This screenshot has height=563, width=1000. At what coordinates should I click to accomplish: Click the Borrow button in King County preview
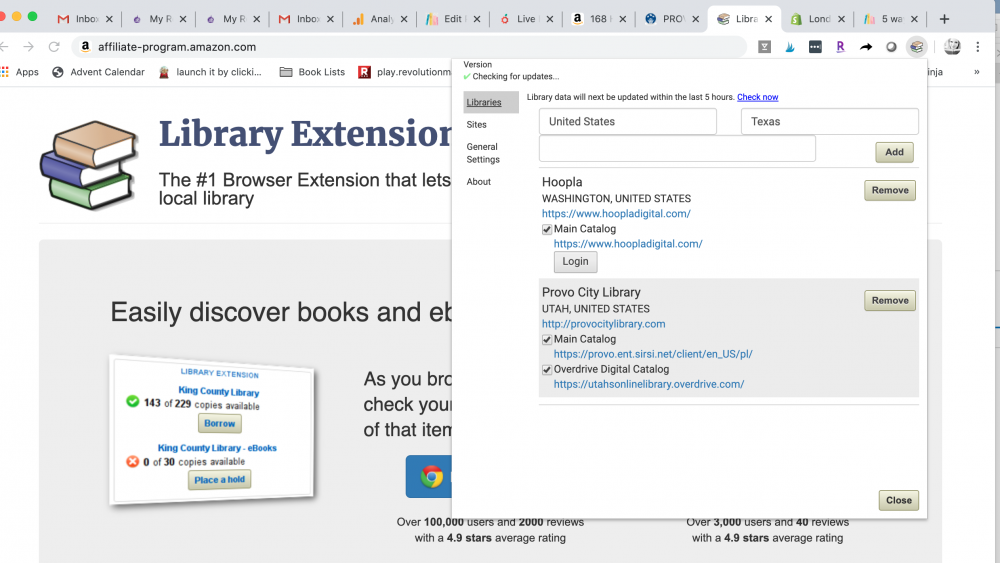pos(219,423)
